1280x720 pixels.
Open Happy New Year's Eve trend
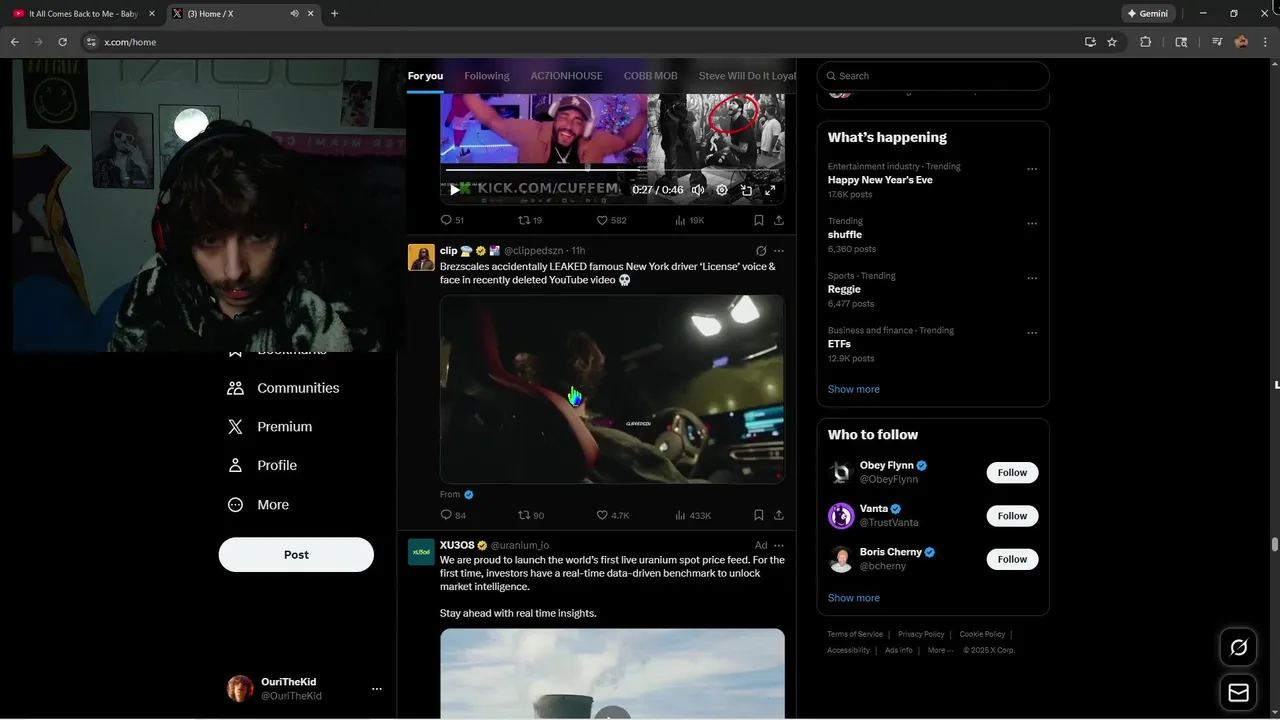(x=880, y=180)
